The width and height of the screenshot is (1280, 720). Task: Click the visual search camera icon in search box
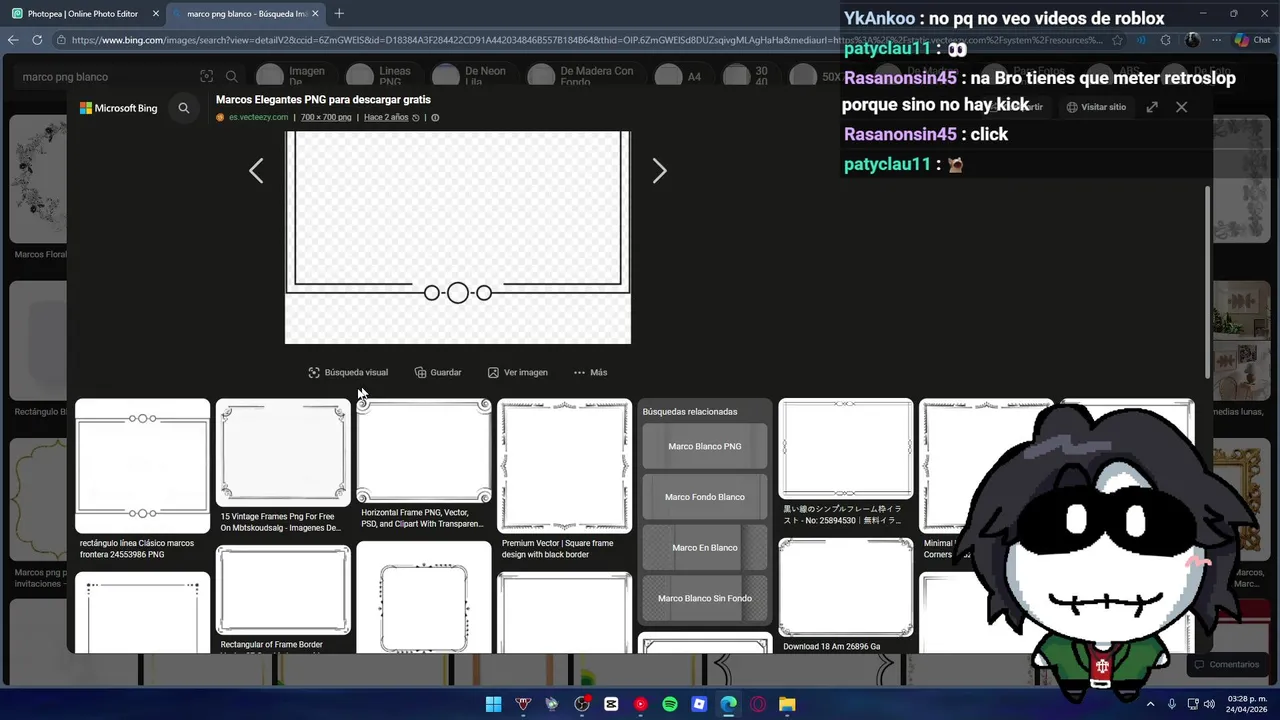tap(206, 76)
